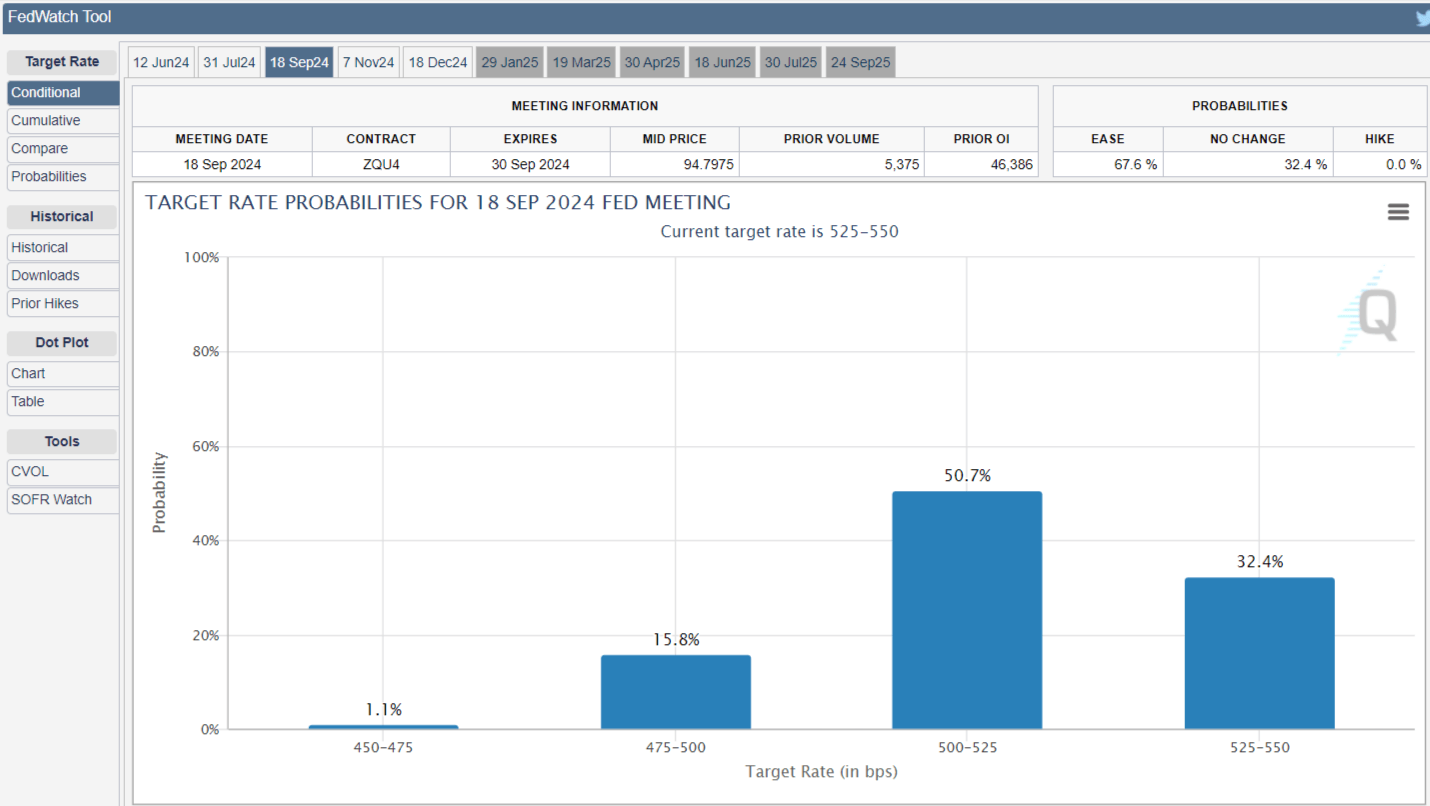
Task: Select the 29 Jan25 meeting tab
Action: (510, 62)
